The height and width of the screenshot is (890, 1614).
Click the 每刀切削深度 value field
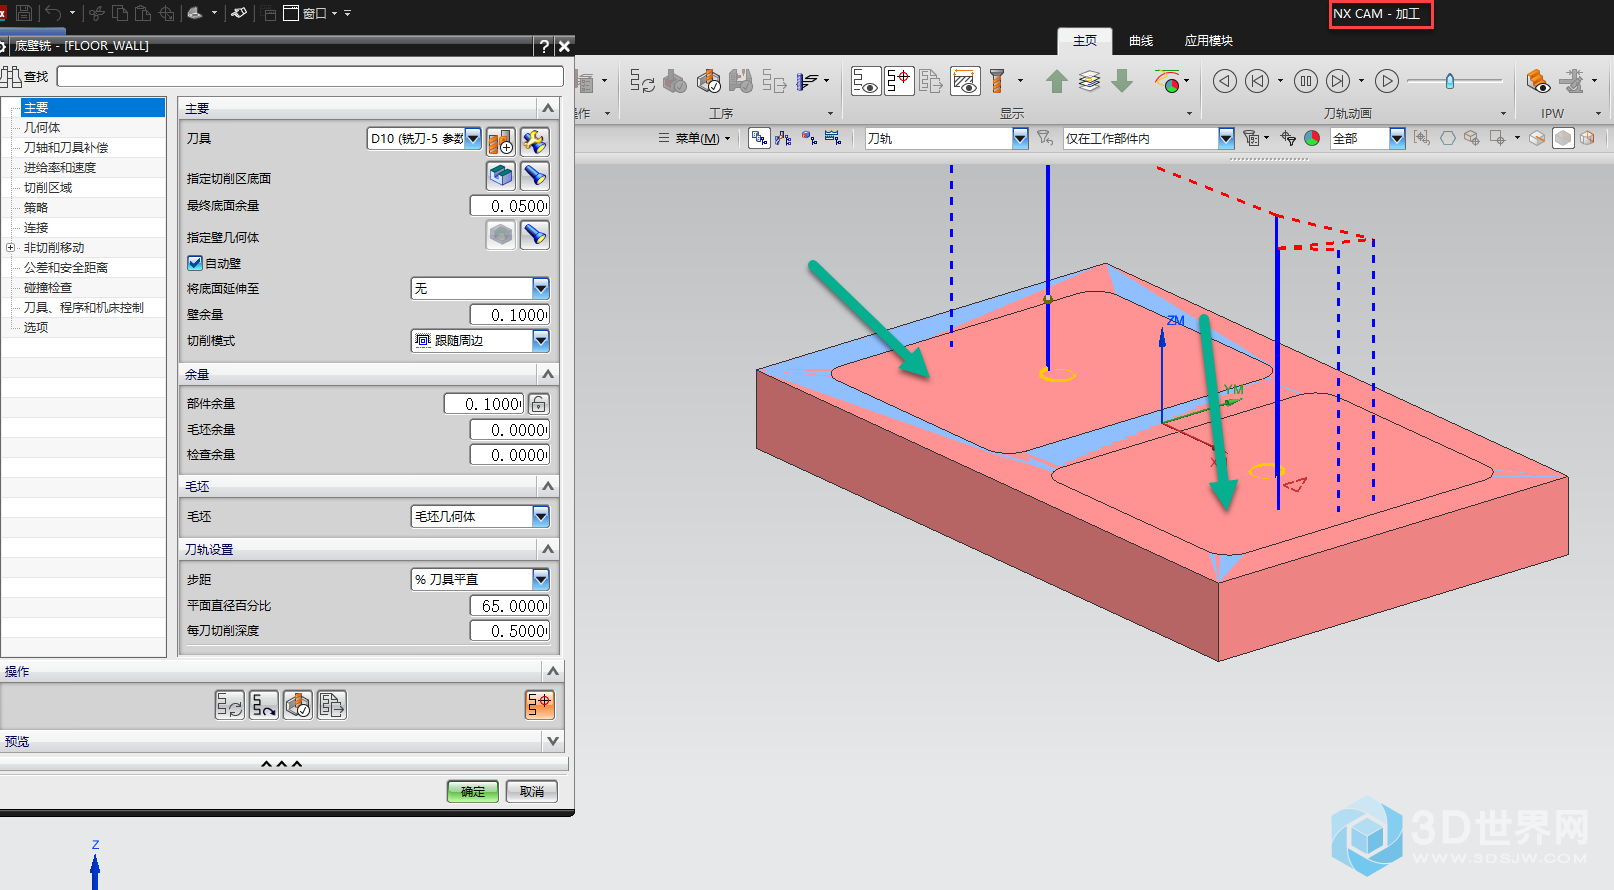(x=510, y=631)
